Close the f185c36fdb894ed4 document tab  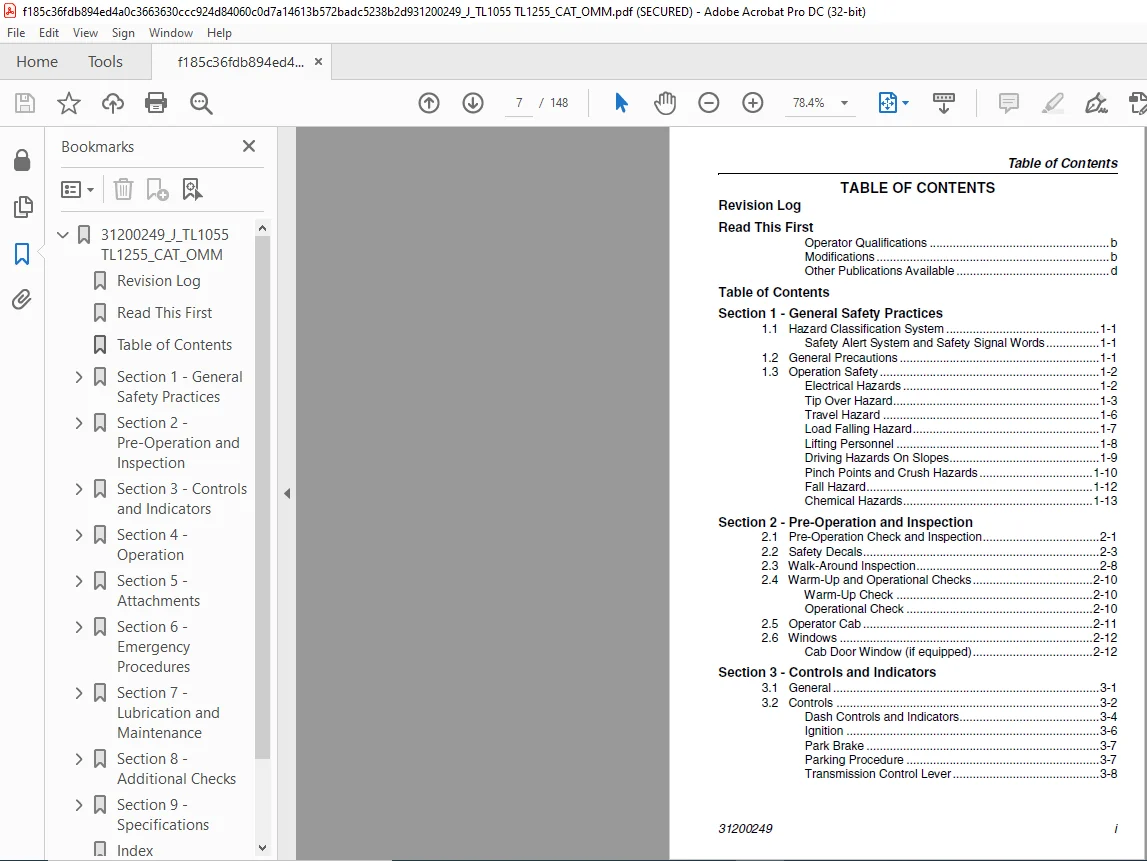pyautogui.click(x=318, y=62)
